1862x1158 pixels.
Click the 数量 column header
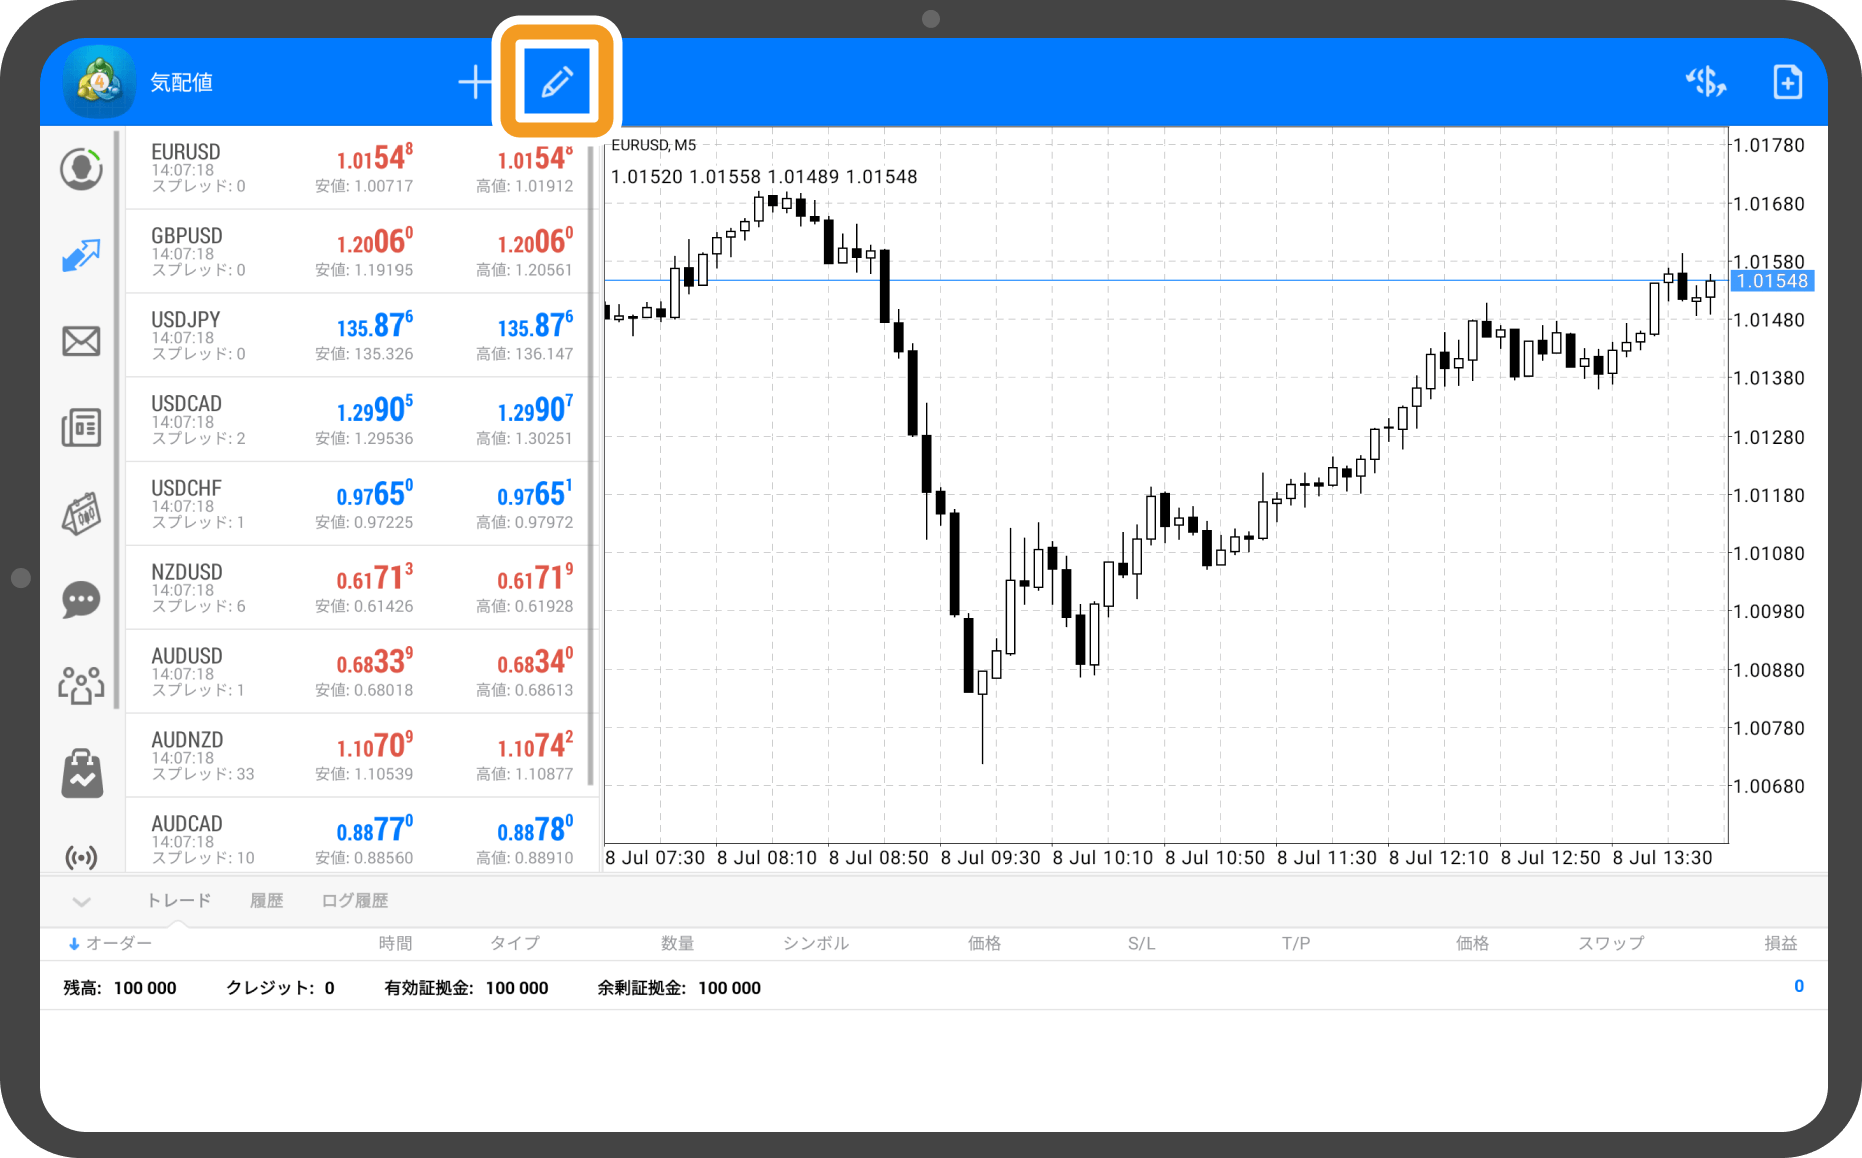677,943
